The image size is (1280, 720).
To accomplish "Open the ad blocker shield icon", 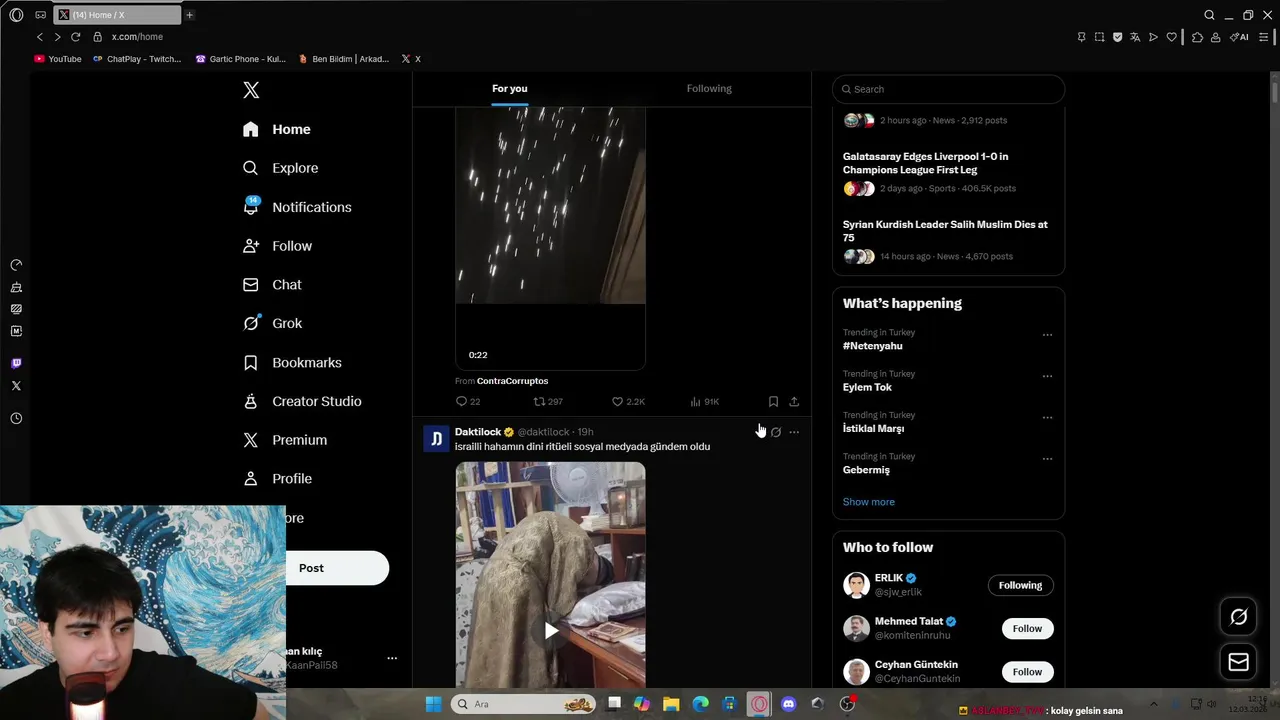I will tap(1117, 37).
